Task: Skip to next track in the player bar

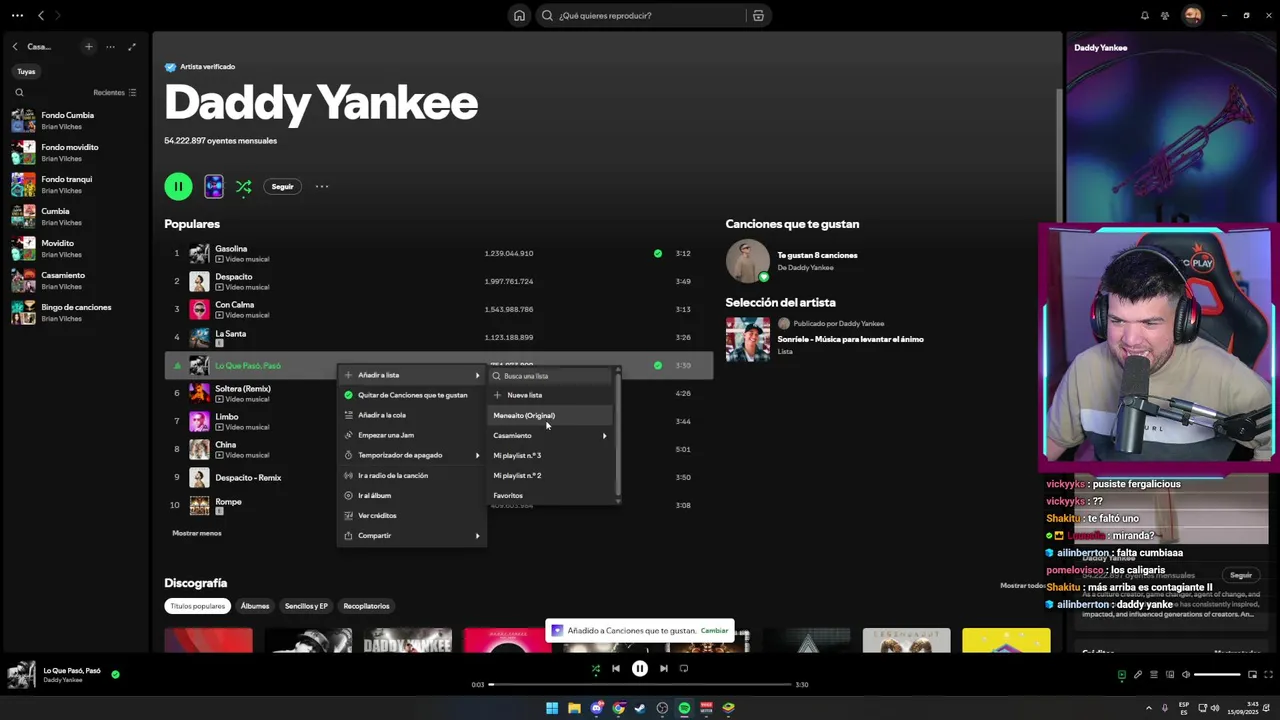Action: (x=663, y=668)
